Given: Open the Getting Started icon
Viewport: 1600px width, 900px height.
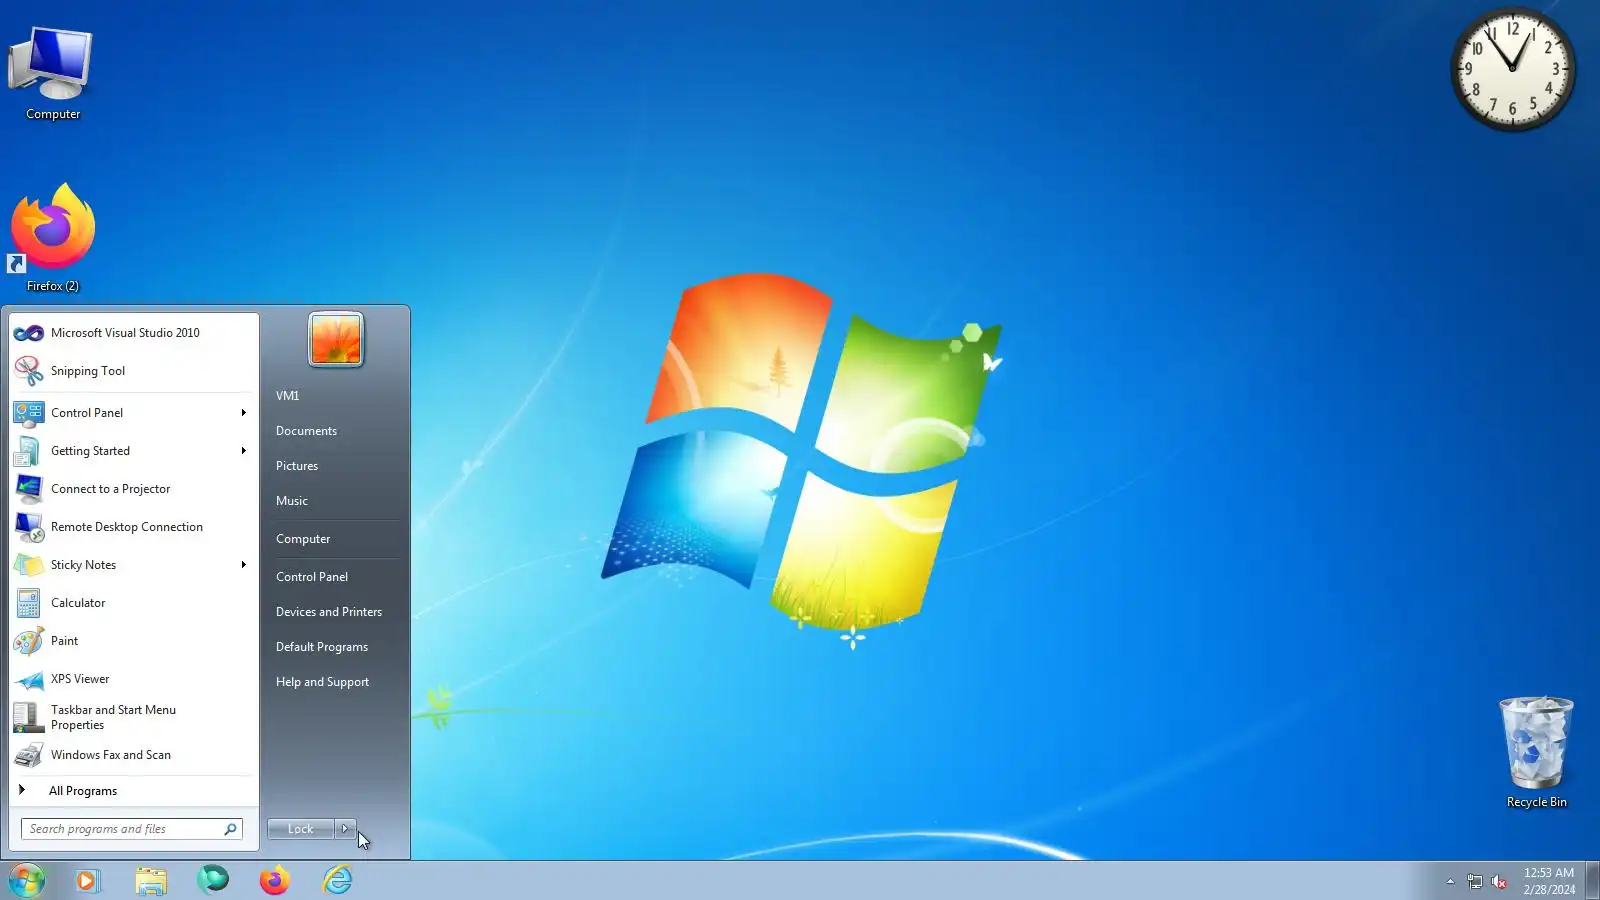Looking at the screenshot, I should tap(29, 451).
